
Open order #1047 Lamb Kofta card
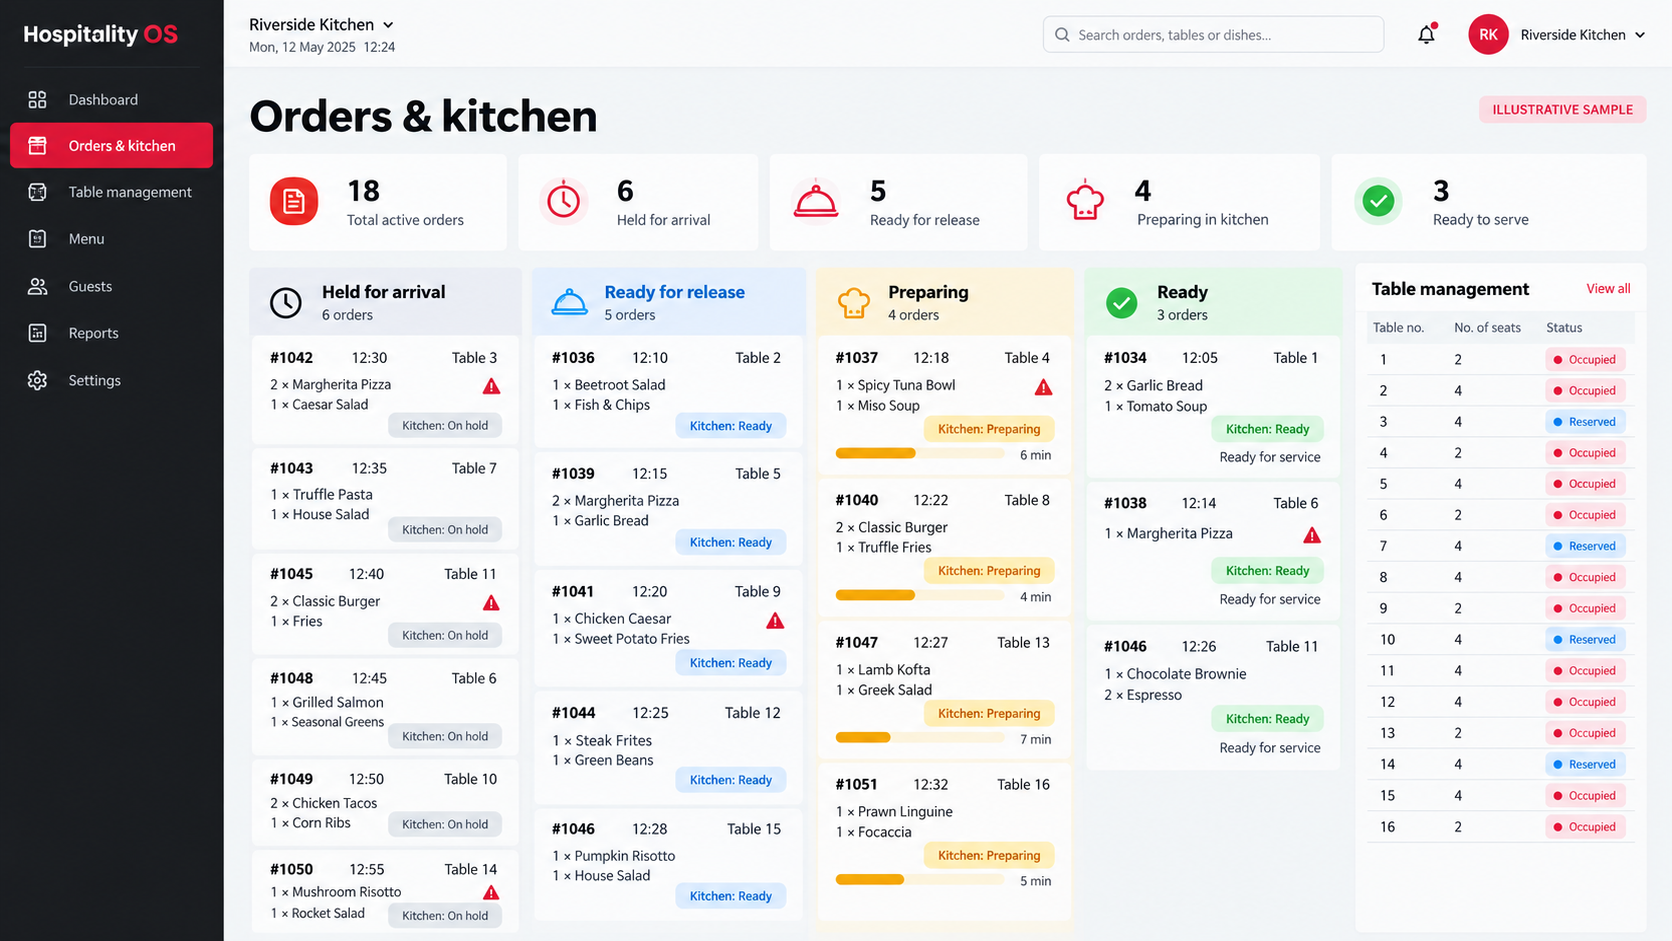(x=943, y=690)
